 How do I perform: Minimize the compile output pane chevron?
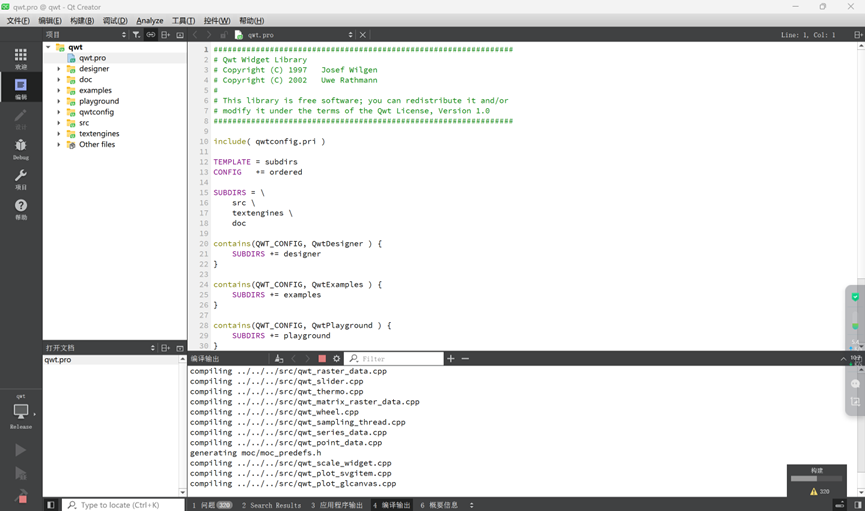click(x=843, y=359)
